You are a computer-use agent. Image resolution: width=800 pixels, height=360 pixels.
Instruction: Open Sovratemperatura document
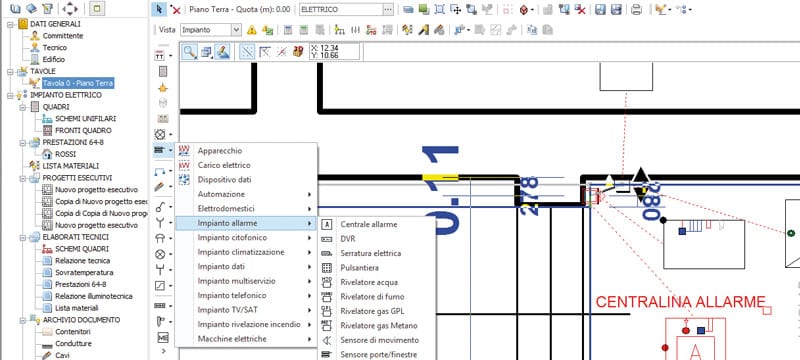pos(84,272)
